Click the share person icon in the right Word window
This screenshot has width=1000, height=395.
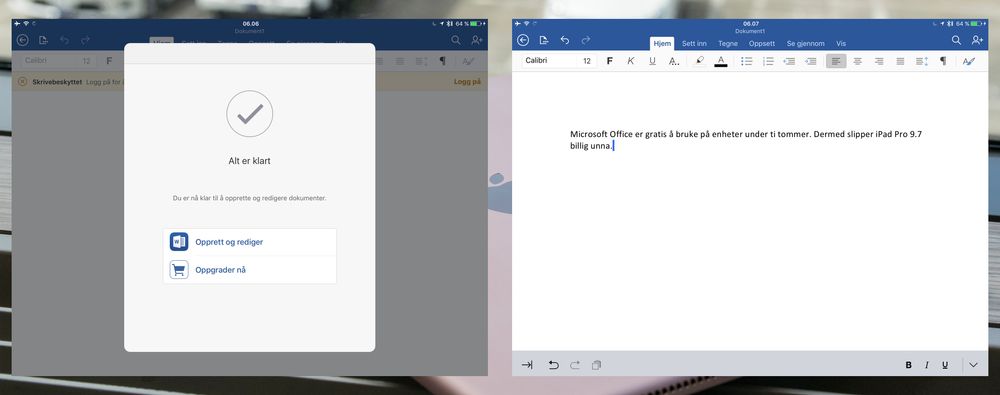[977, 40]
